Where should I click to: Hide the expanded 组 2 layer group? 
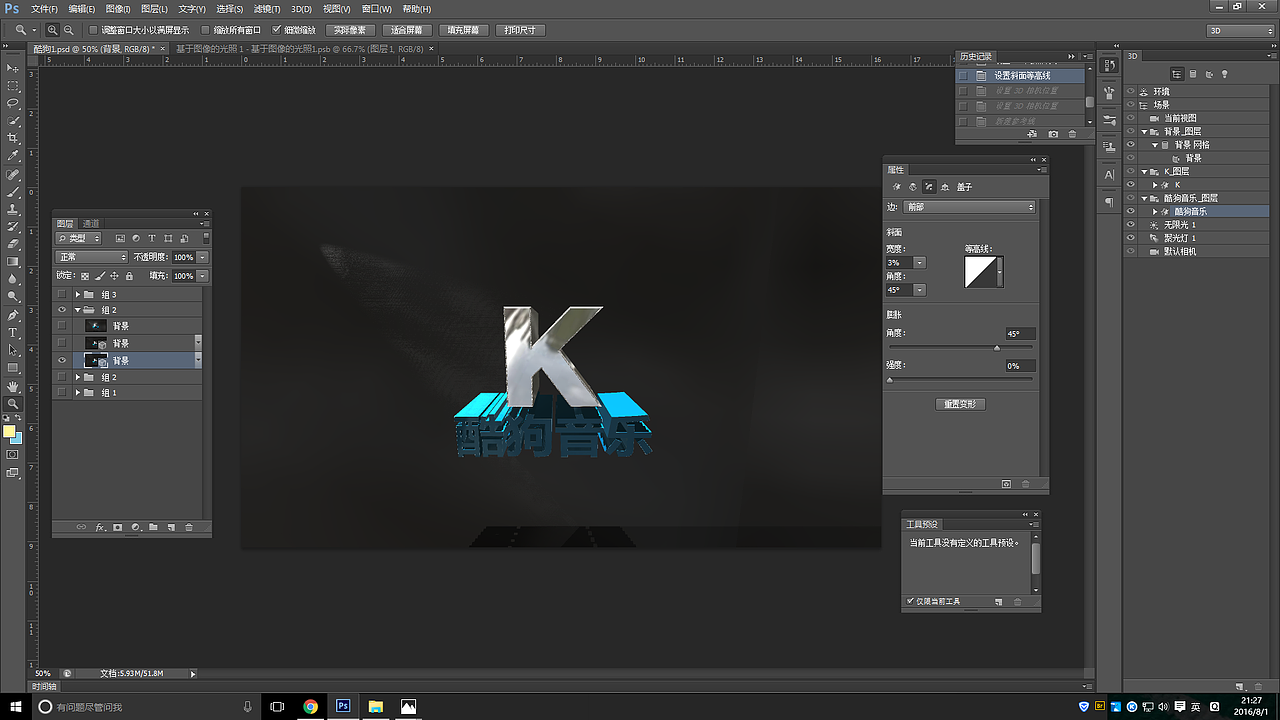click(62, 310)
